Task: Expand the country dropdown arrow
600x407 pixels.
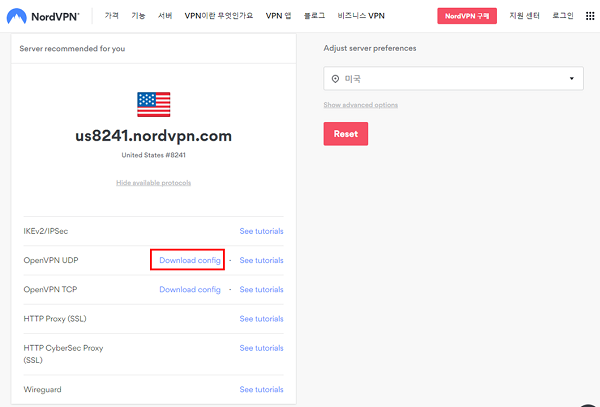Action: pyautogui.click(x=572, y=78)
